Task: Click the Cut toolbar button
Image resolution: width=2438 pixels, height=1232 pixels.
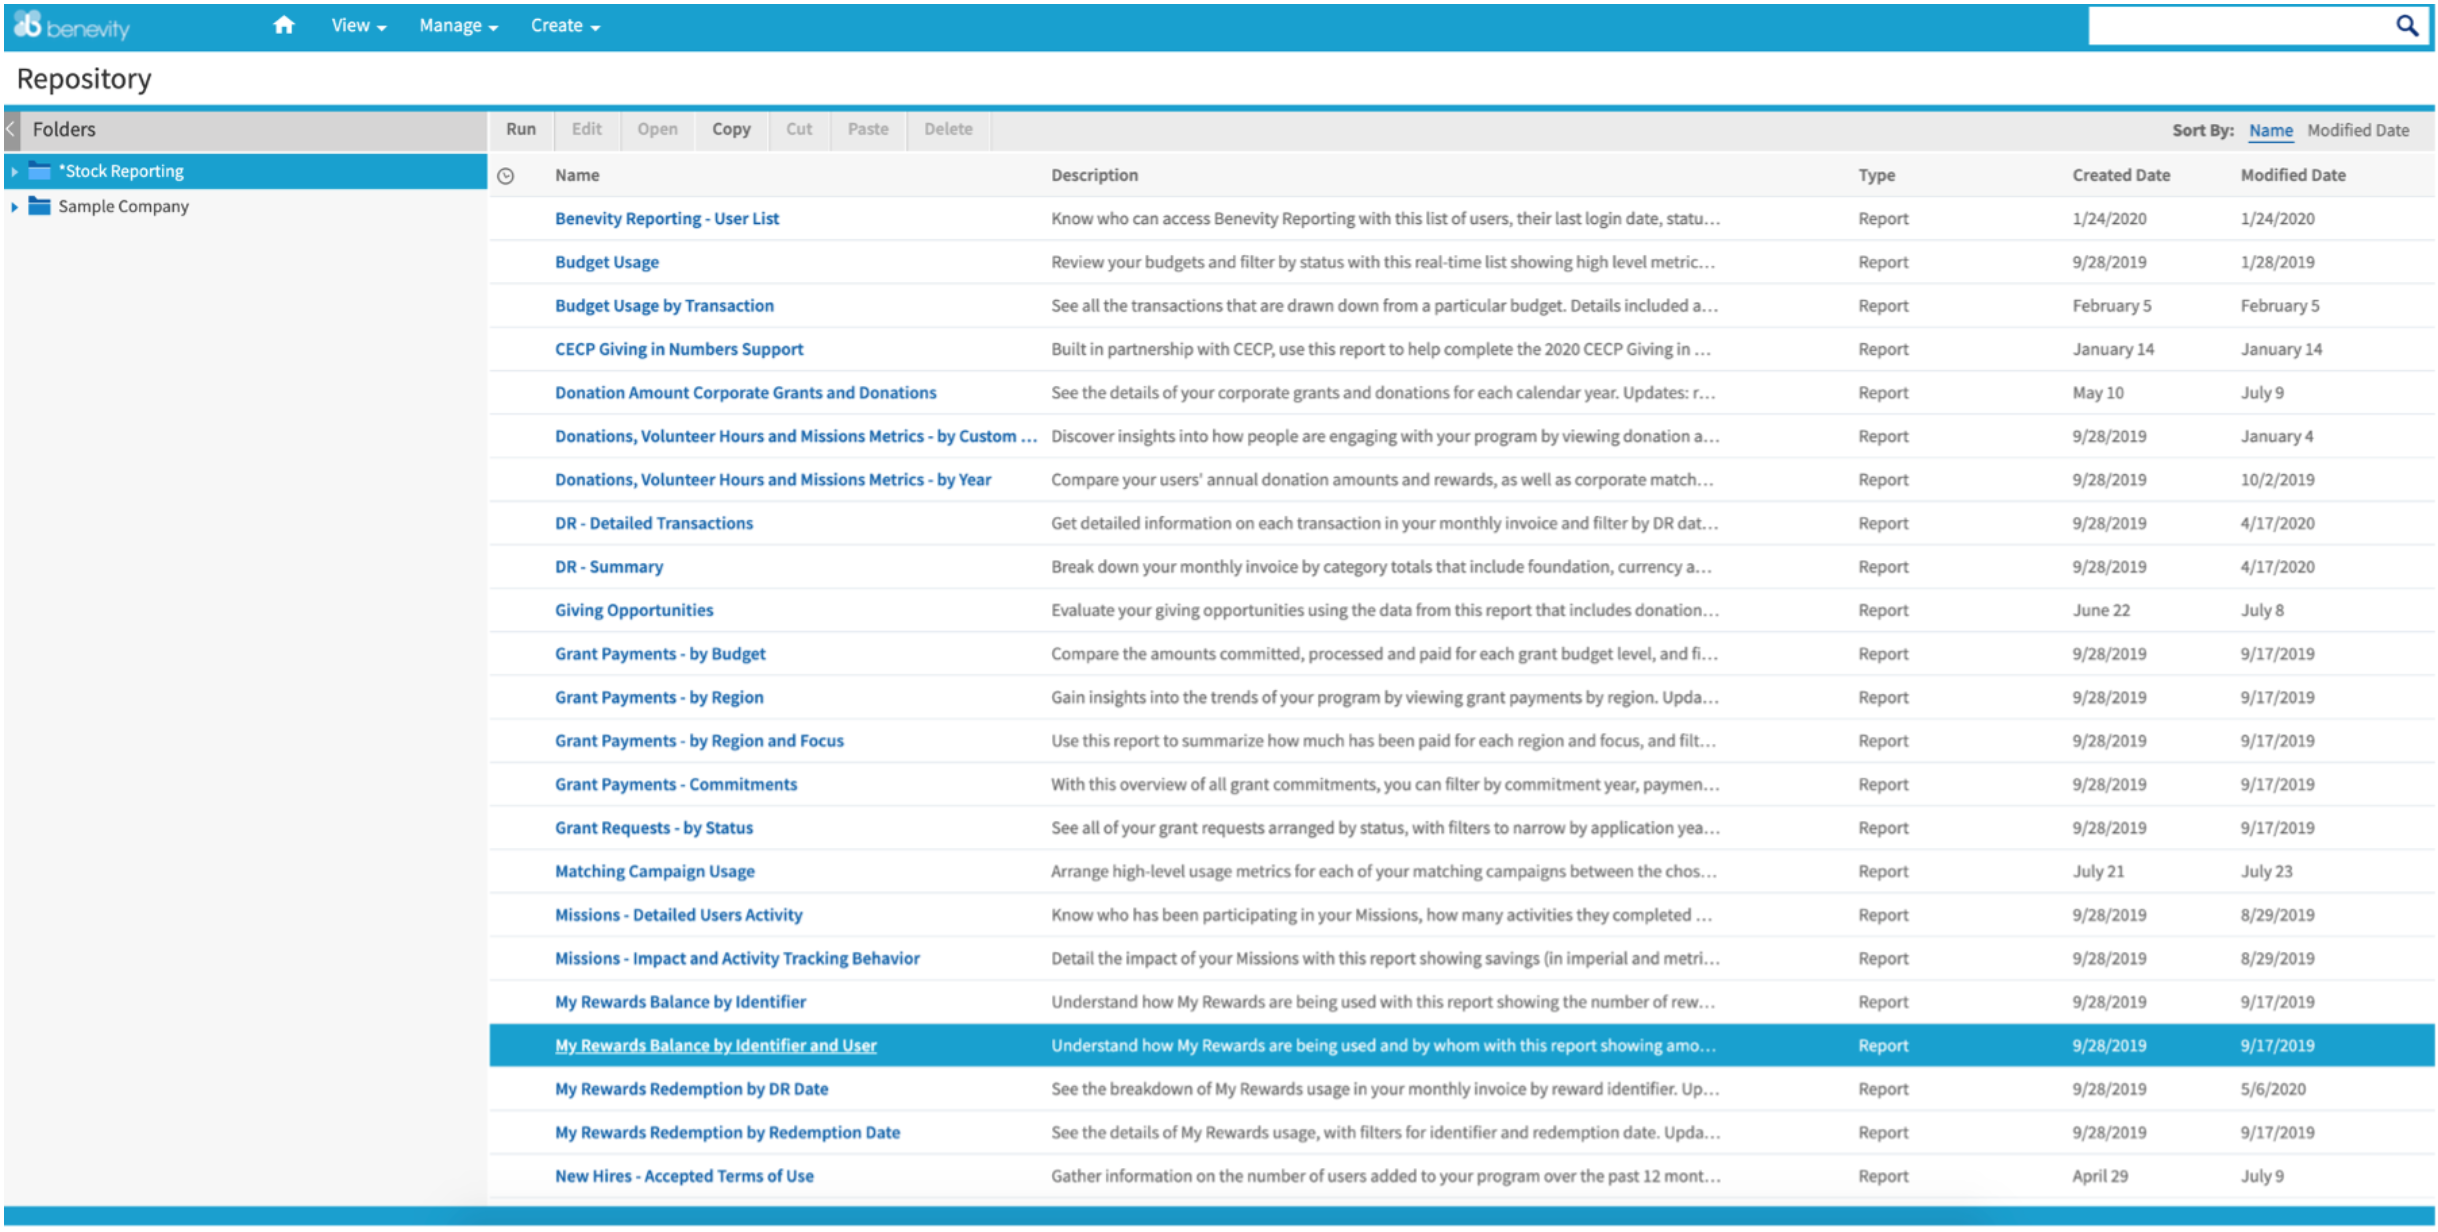Action: click(799, 129)
